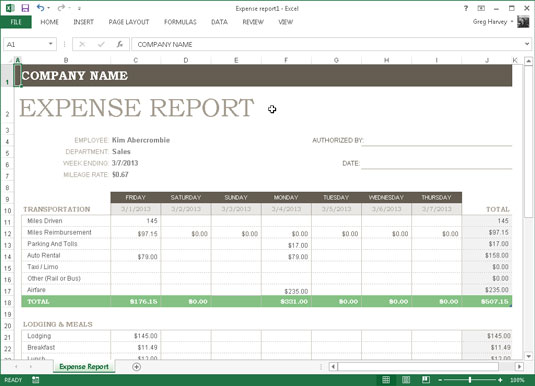
Task: Open Excel Help question mark icon
Action: click(466, 8)
